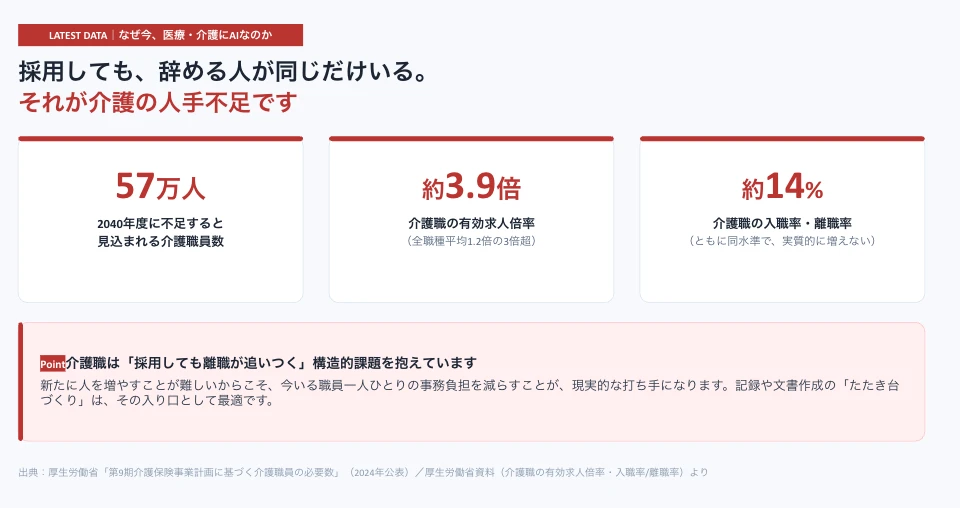Click the text 入職率/離職率 in the source line
The image size is (960, 508).
coord(648,473)
